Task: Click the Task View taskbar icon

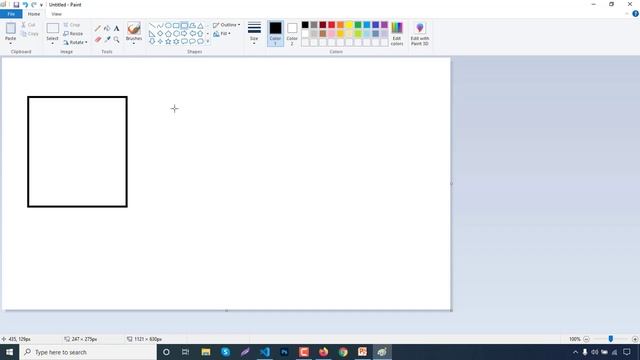Action: (x=186, y=352)
